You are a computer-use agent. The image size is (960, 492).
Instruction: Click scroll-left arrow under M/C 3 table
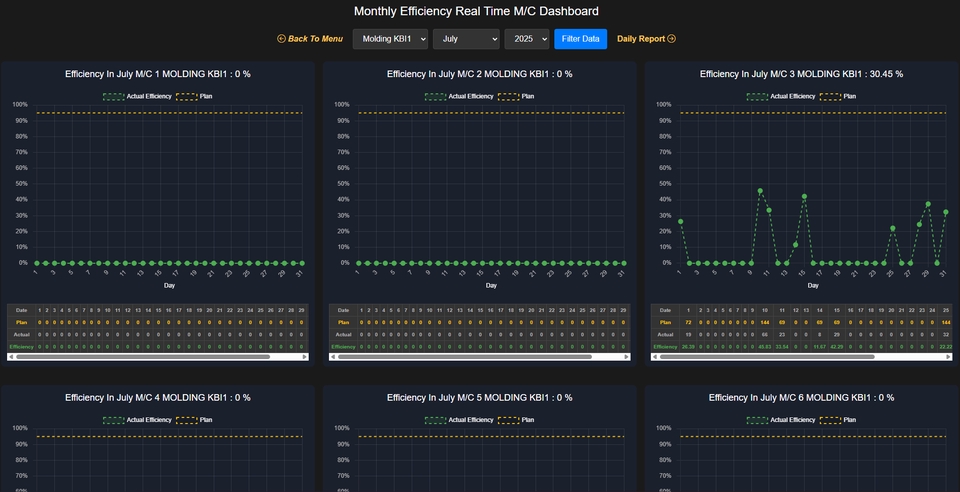tap(656, 356)
